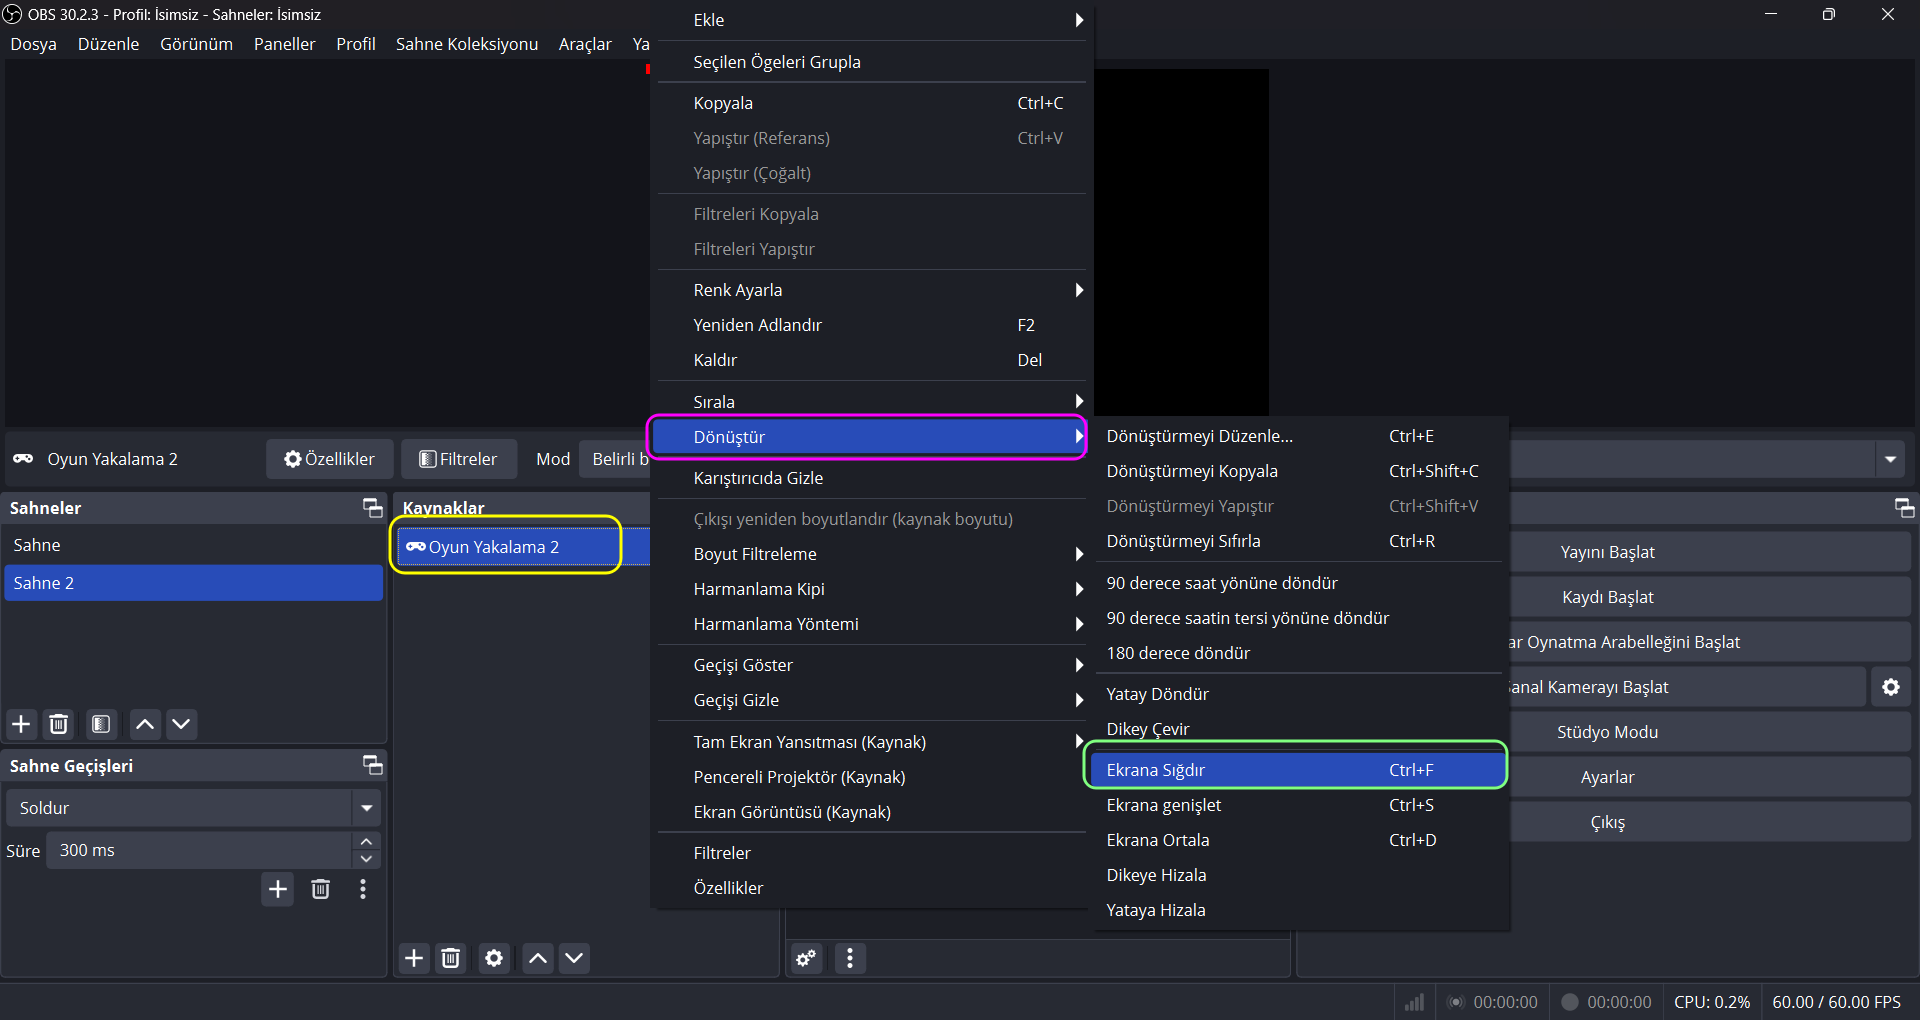The image size is (1920, 1020).
Task: Pop out the Sahne Geçişleri dock panel
Action: coord(372,765)
